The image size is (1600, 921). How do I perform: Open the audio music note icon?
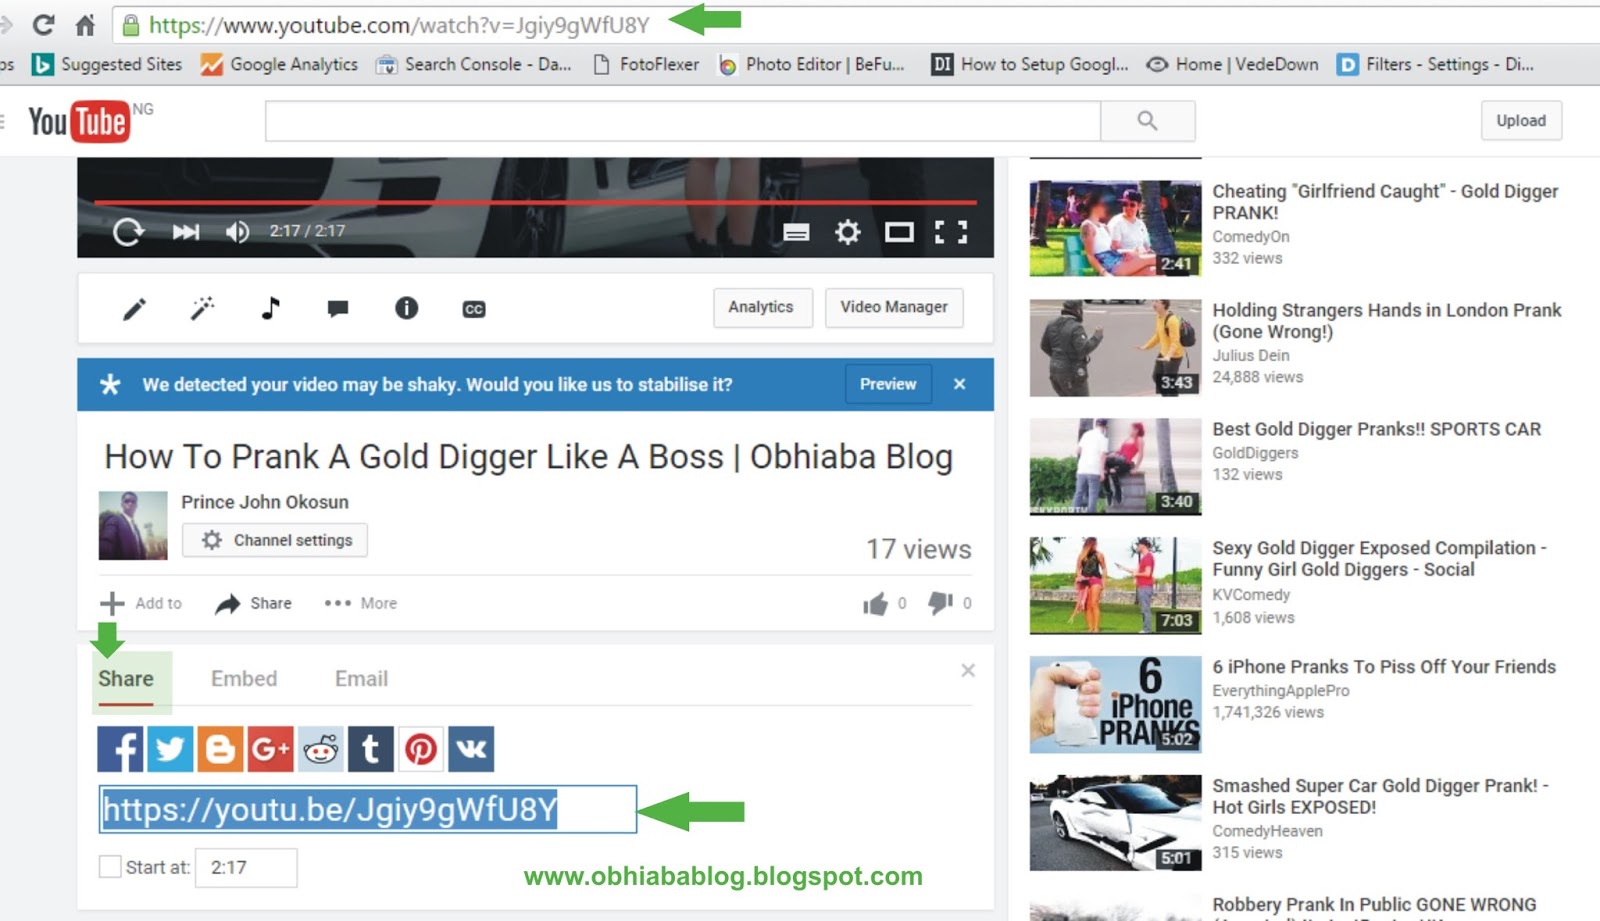click(x=270, y=308)
